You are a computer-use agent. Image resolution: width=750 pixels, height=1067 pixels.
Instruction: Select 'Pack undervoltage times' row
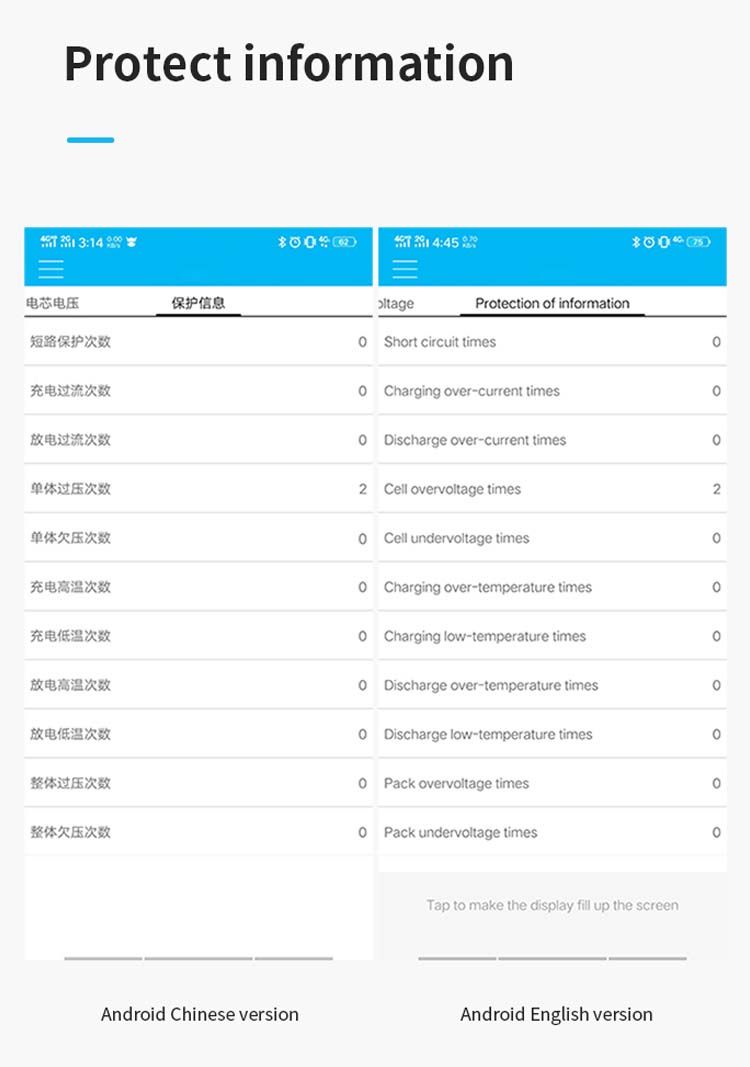point(552,832)
